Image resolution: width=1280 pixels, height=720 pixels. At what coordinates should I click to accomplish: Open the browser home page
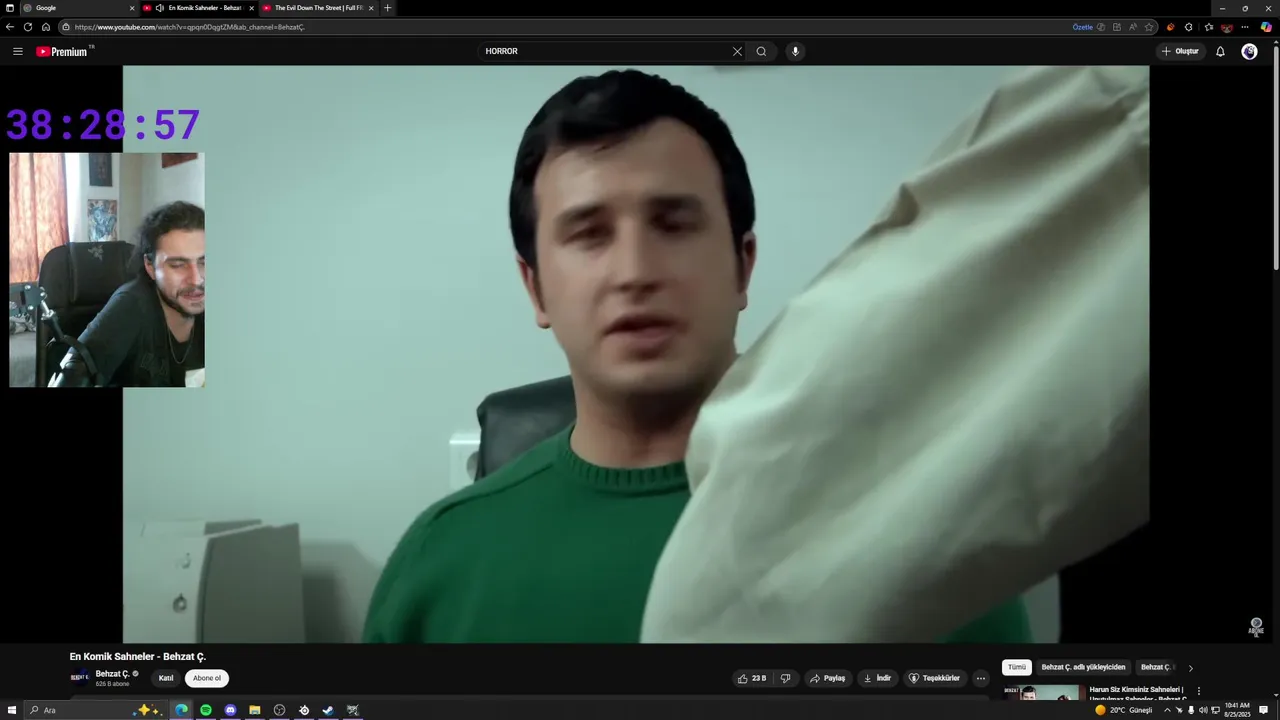pyautogui.click(x=46, y=27)
